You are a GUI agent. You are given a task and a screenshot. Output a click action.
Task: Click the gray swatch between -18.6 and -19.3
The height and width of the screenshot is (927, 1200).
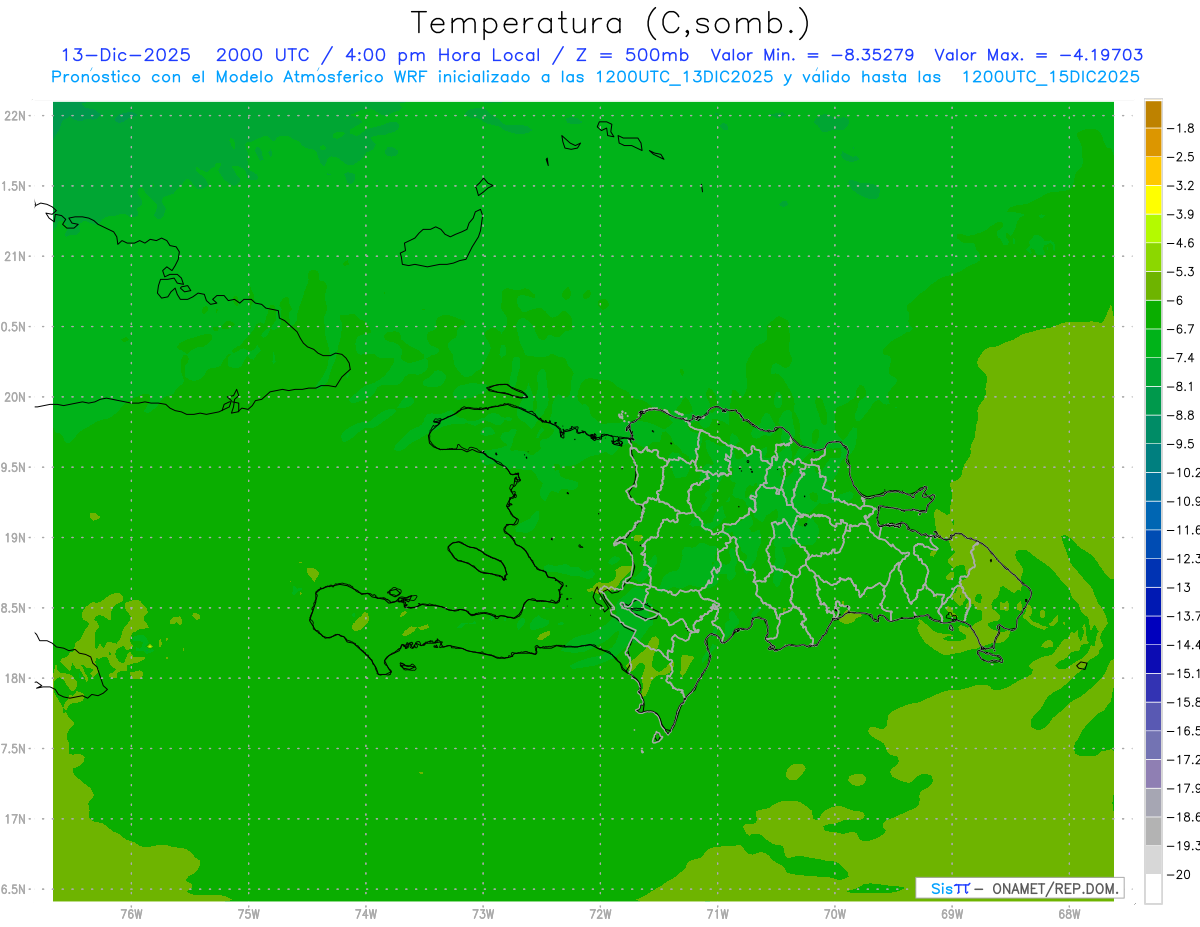[x=1153, y=831]
